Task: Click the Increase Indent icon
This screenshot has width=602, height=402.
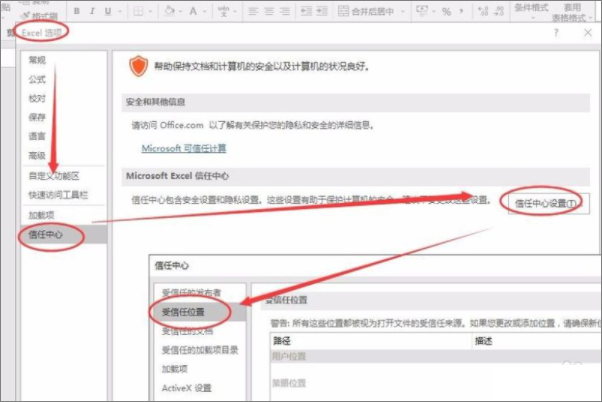Action: [322, 11]
